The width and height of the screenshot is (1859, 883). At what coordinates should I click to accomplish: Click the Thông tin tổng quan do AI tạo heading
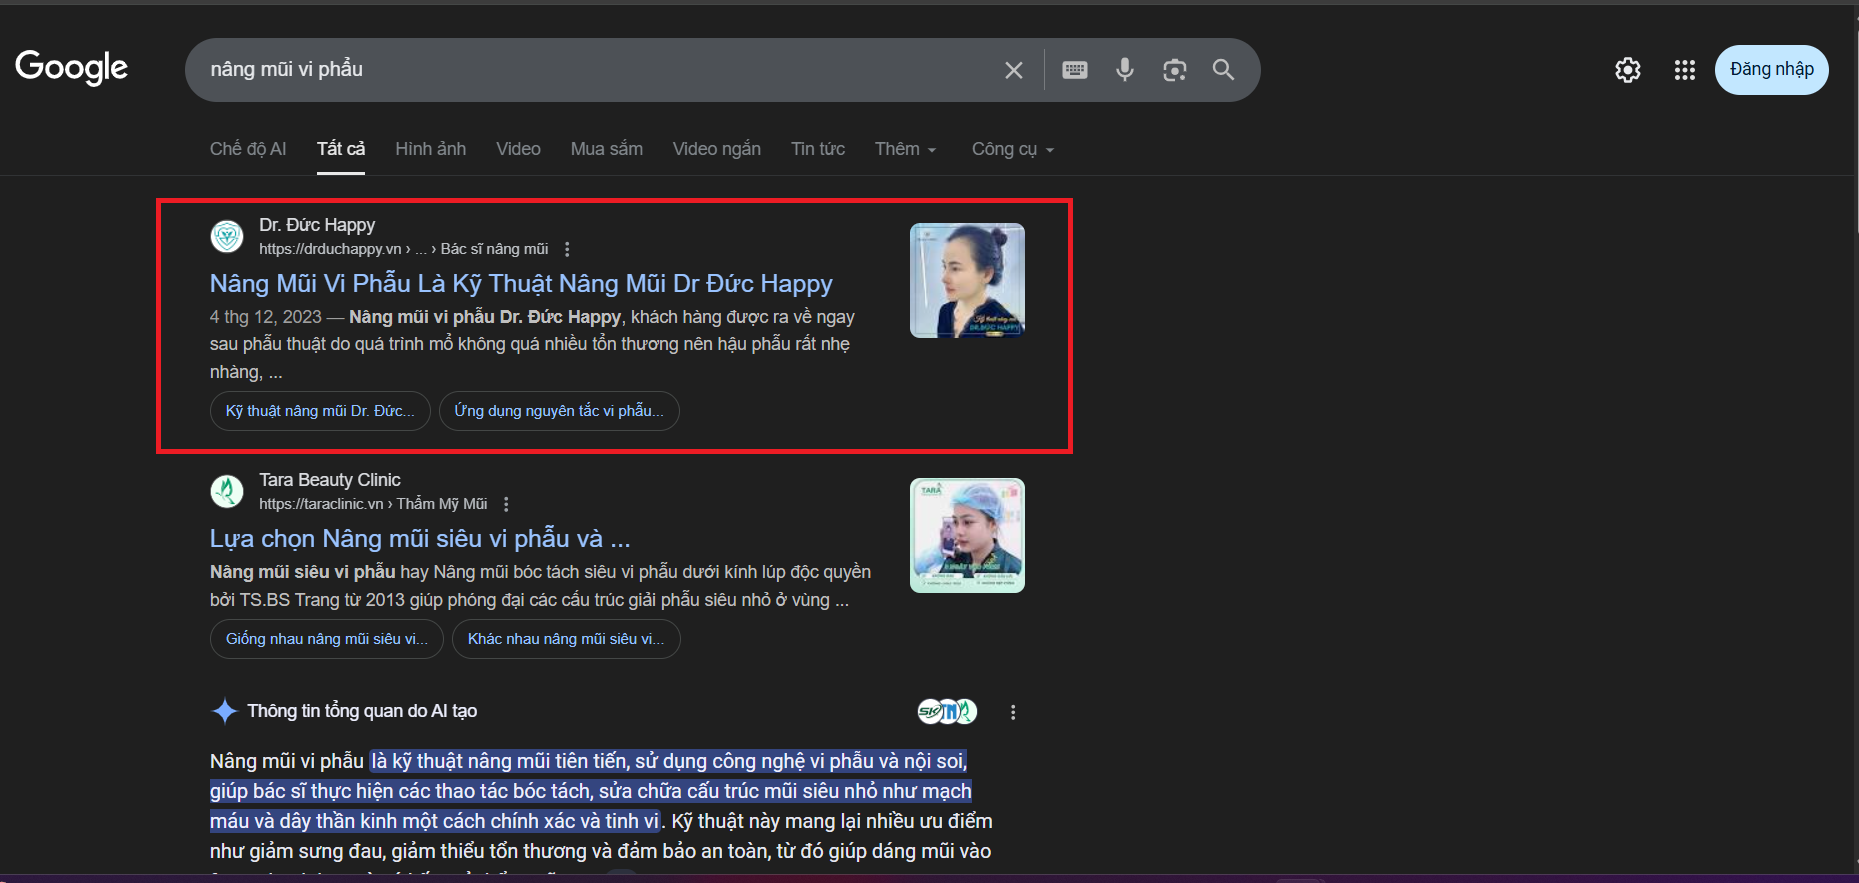pos(362,711)
